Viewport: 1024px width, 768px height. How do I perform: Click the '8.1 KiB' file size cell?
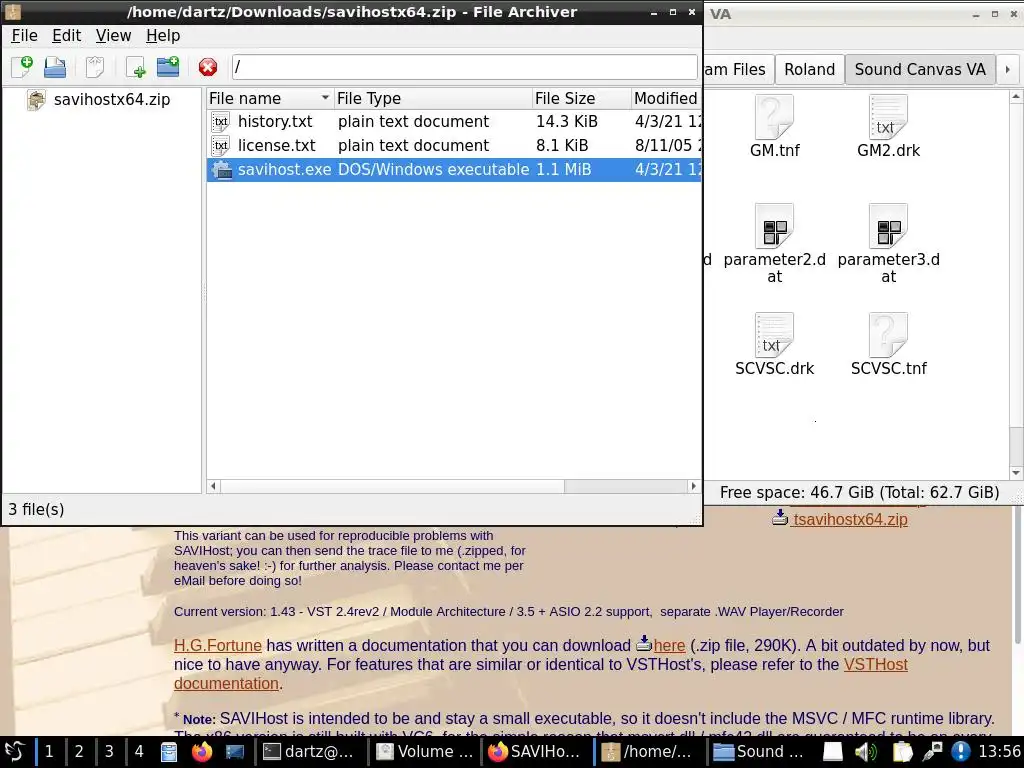(562, 145)
